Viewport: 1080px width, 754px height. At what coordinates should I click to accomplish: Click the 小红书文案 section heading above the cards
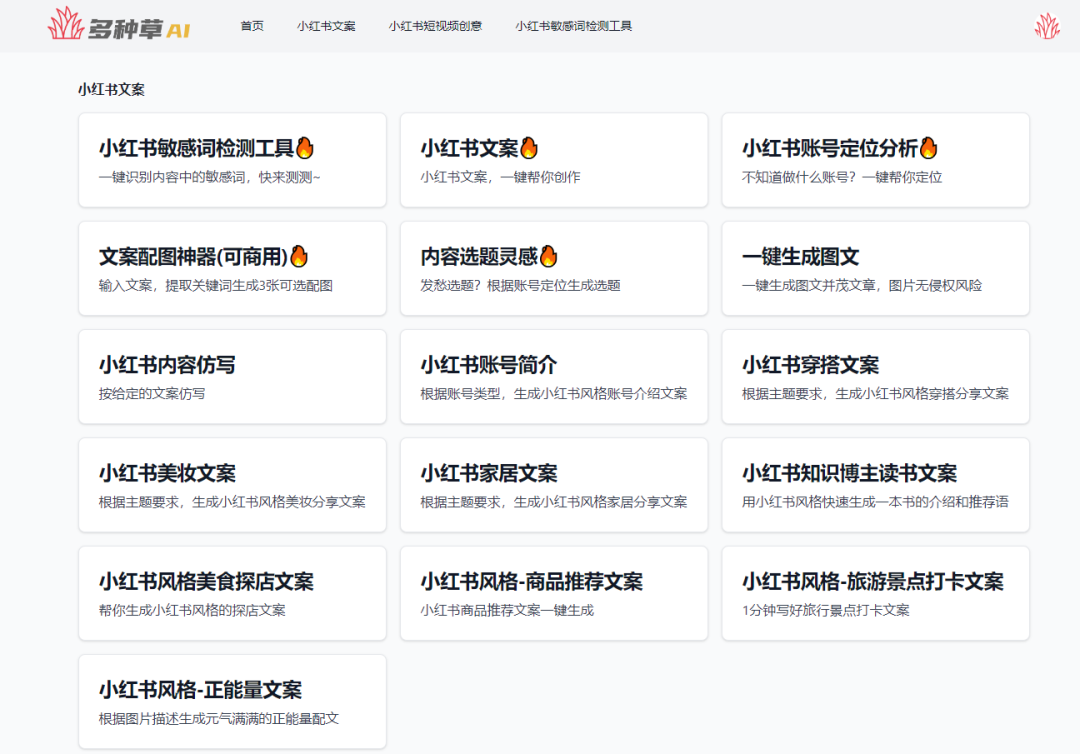click(111, 90)
